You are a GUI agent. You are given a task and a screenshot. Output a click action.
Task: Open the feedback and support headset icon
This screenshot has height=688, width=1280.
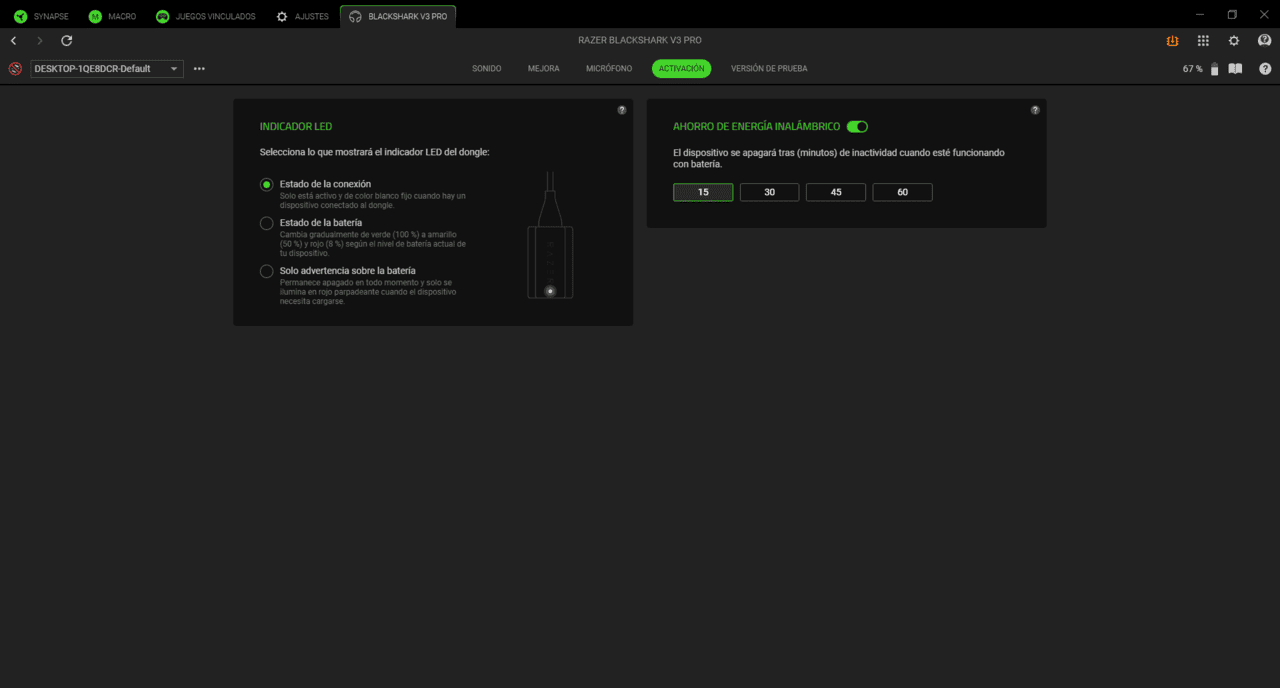(x=1265, y=41)
